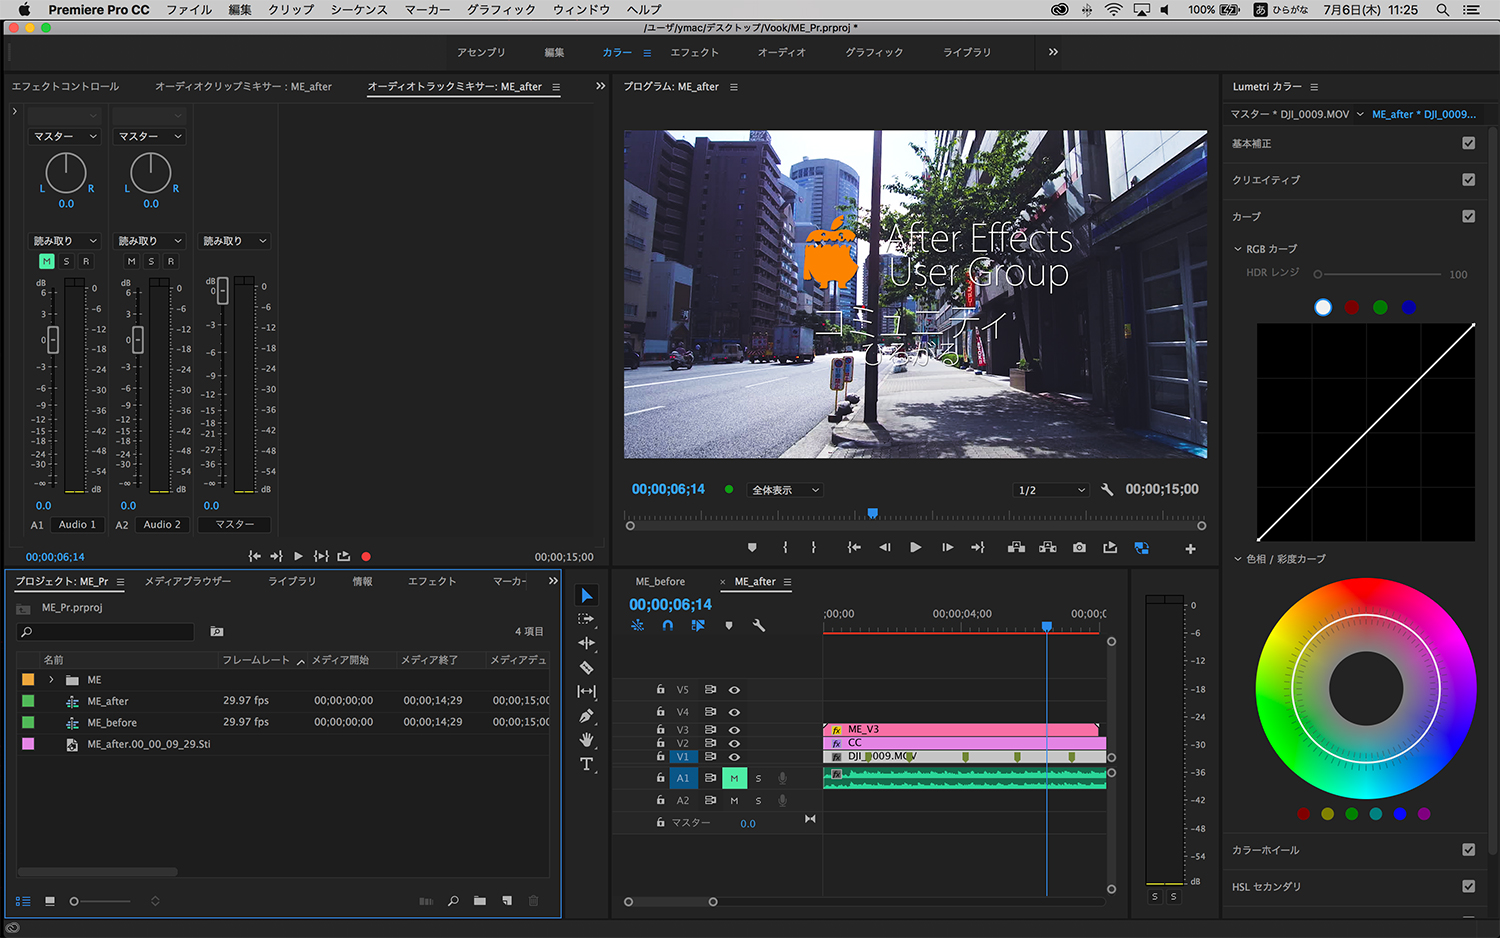Hide the V3 track using its eye icon
1500x938 pixels.
(734, 730)
